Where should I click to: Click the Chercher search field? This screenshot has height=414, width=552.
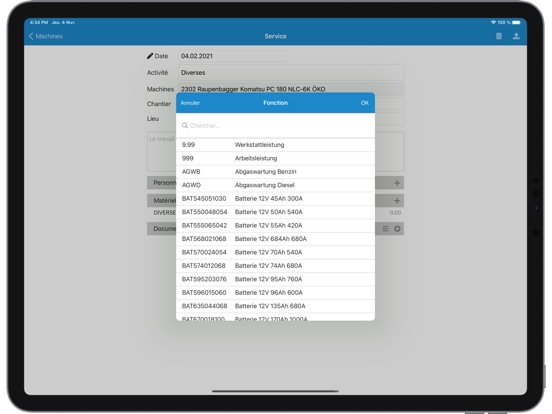click(275, 126)
